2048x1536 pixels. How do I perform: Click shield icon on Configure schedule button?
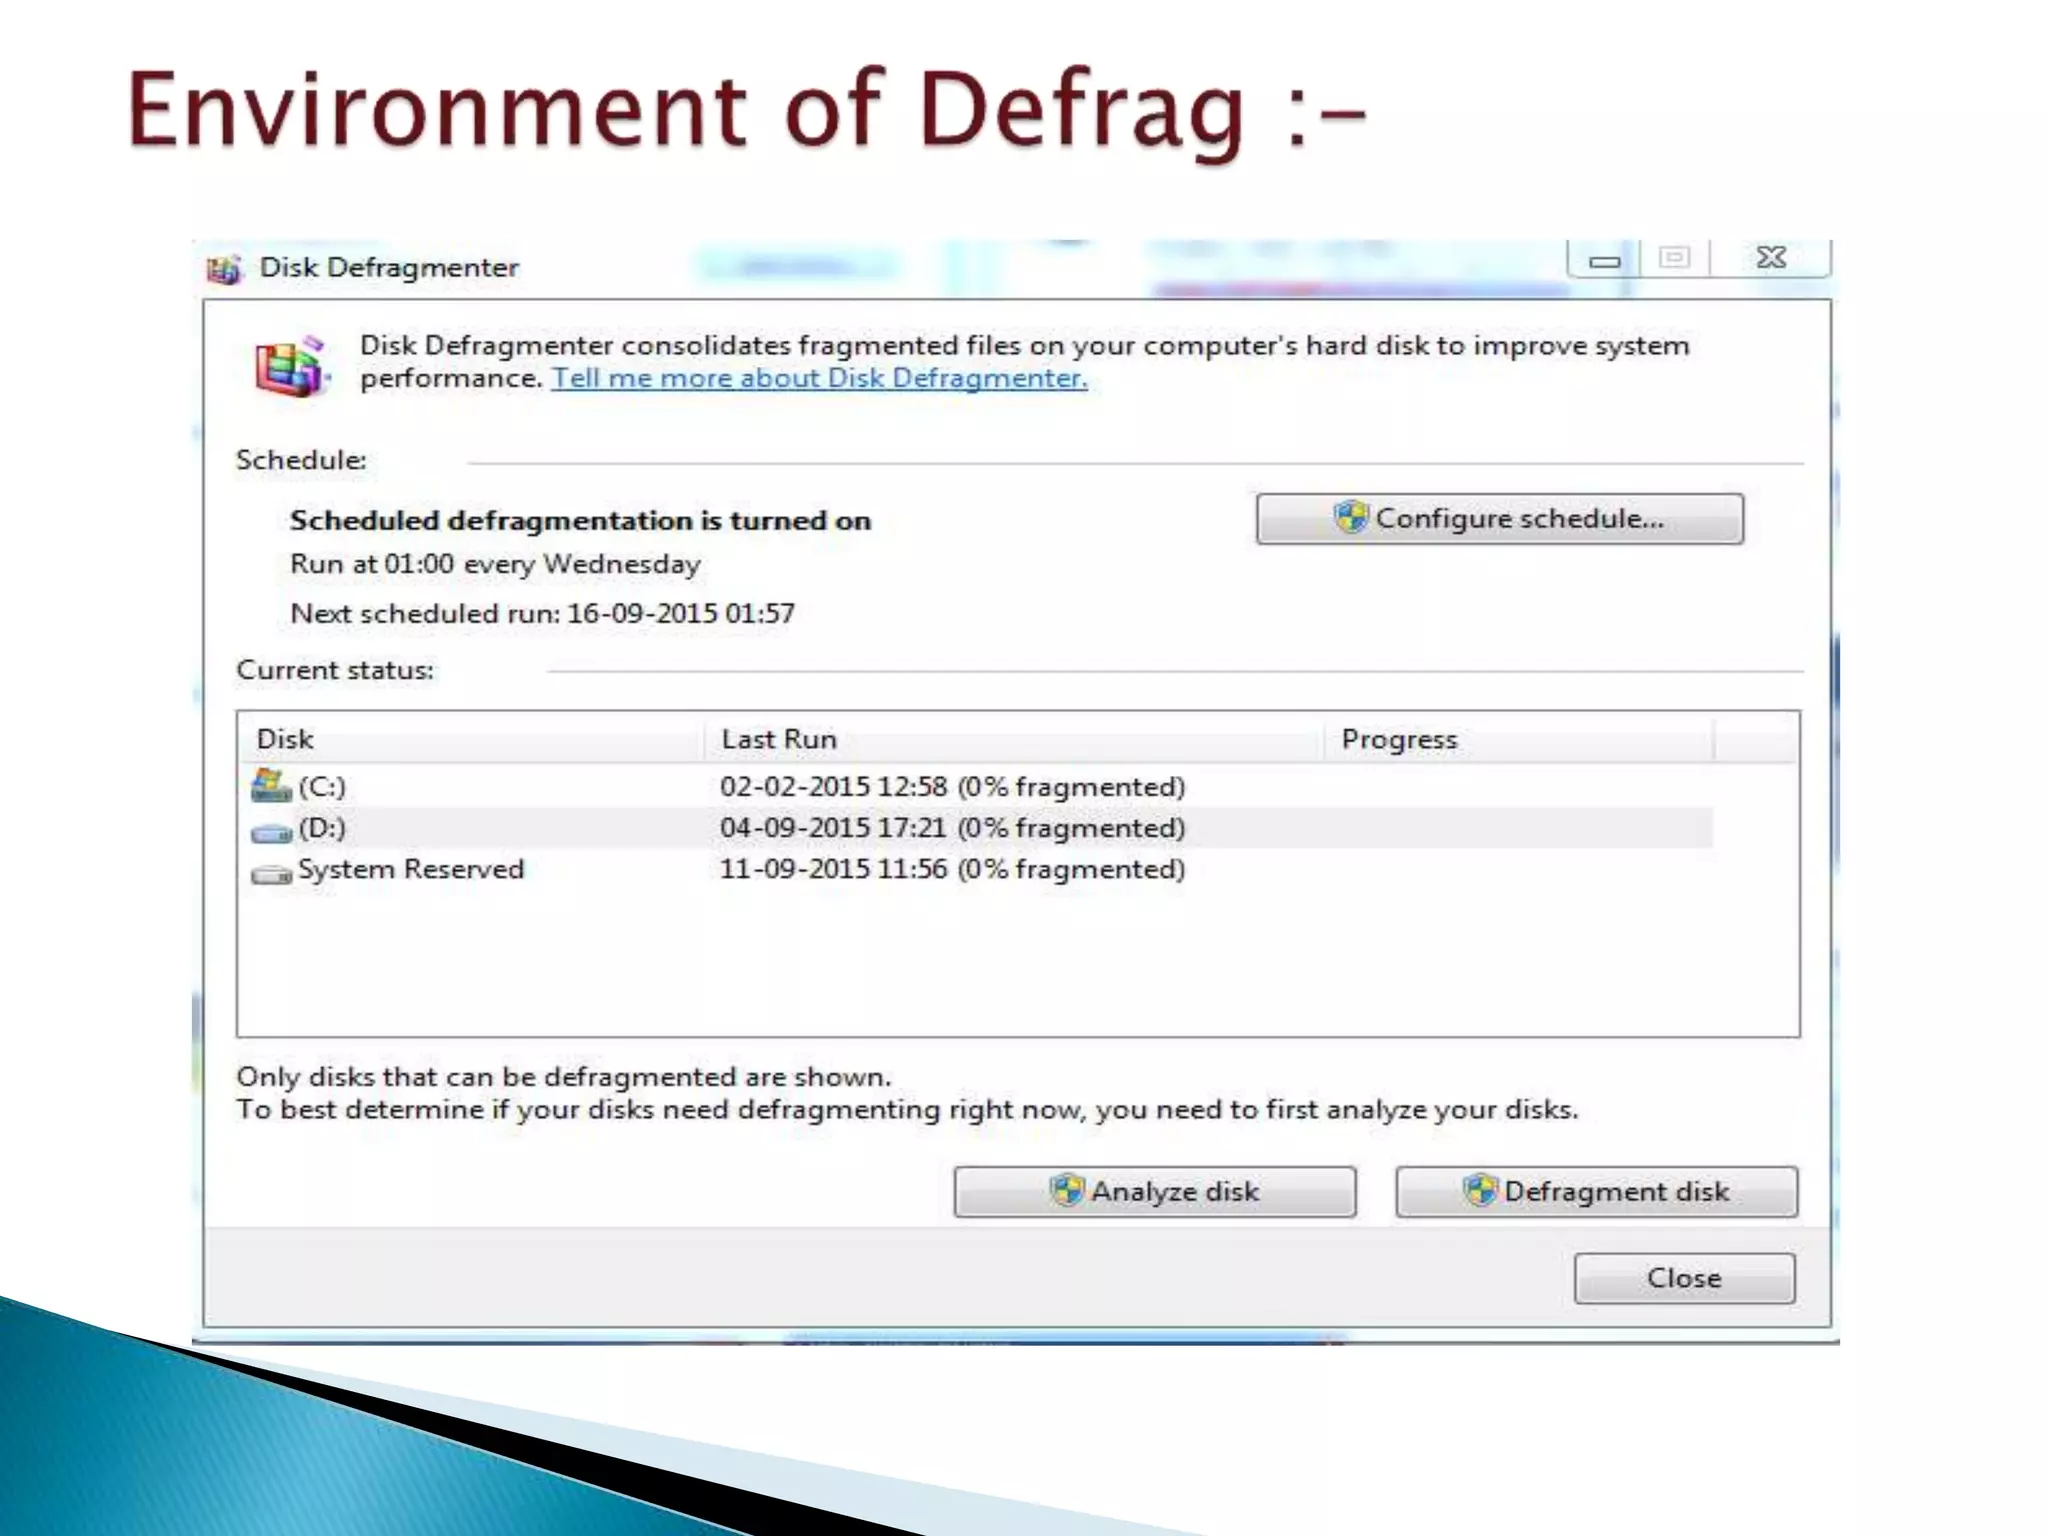(1350, 518)
